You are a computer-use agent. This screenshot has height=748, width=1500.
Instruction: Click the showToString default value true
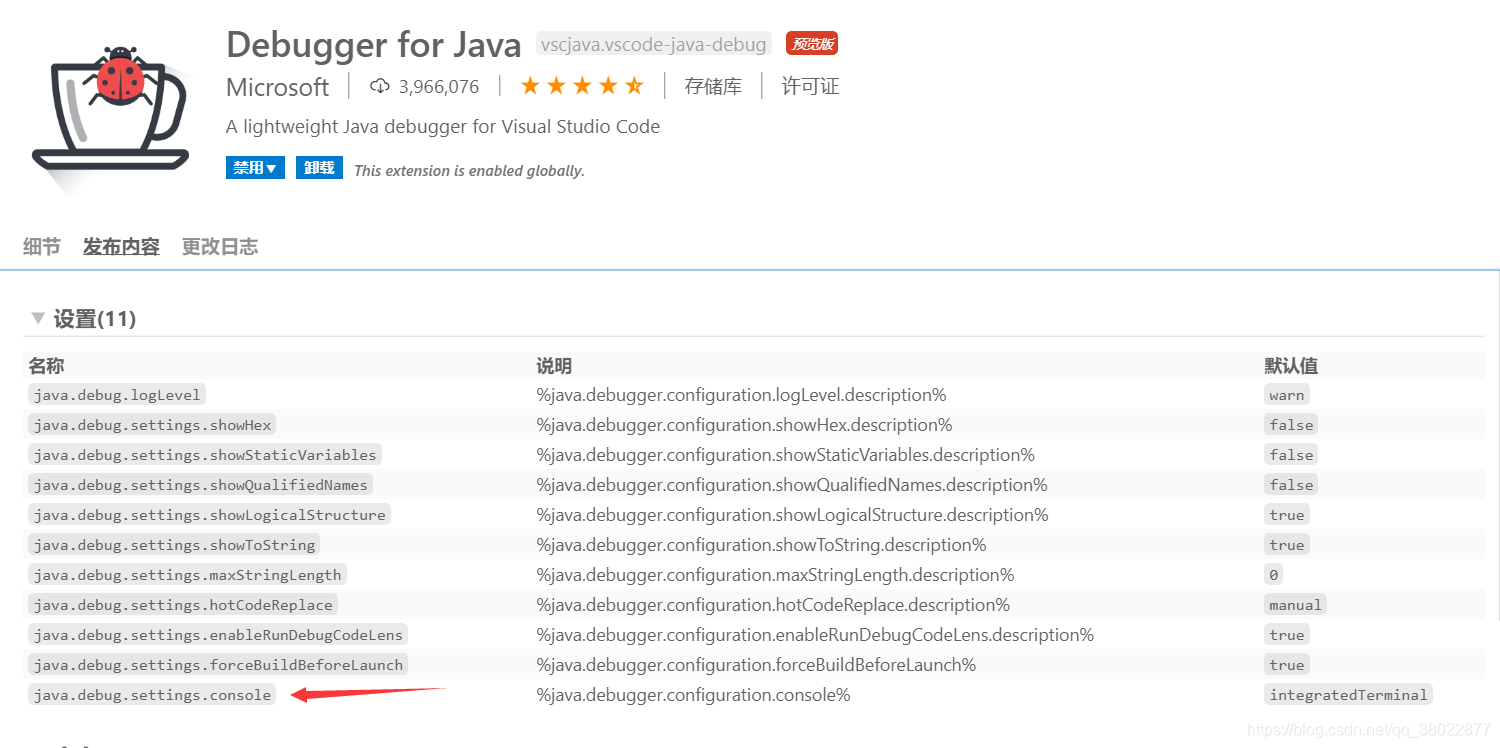point(1287,545)
